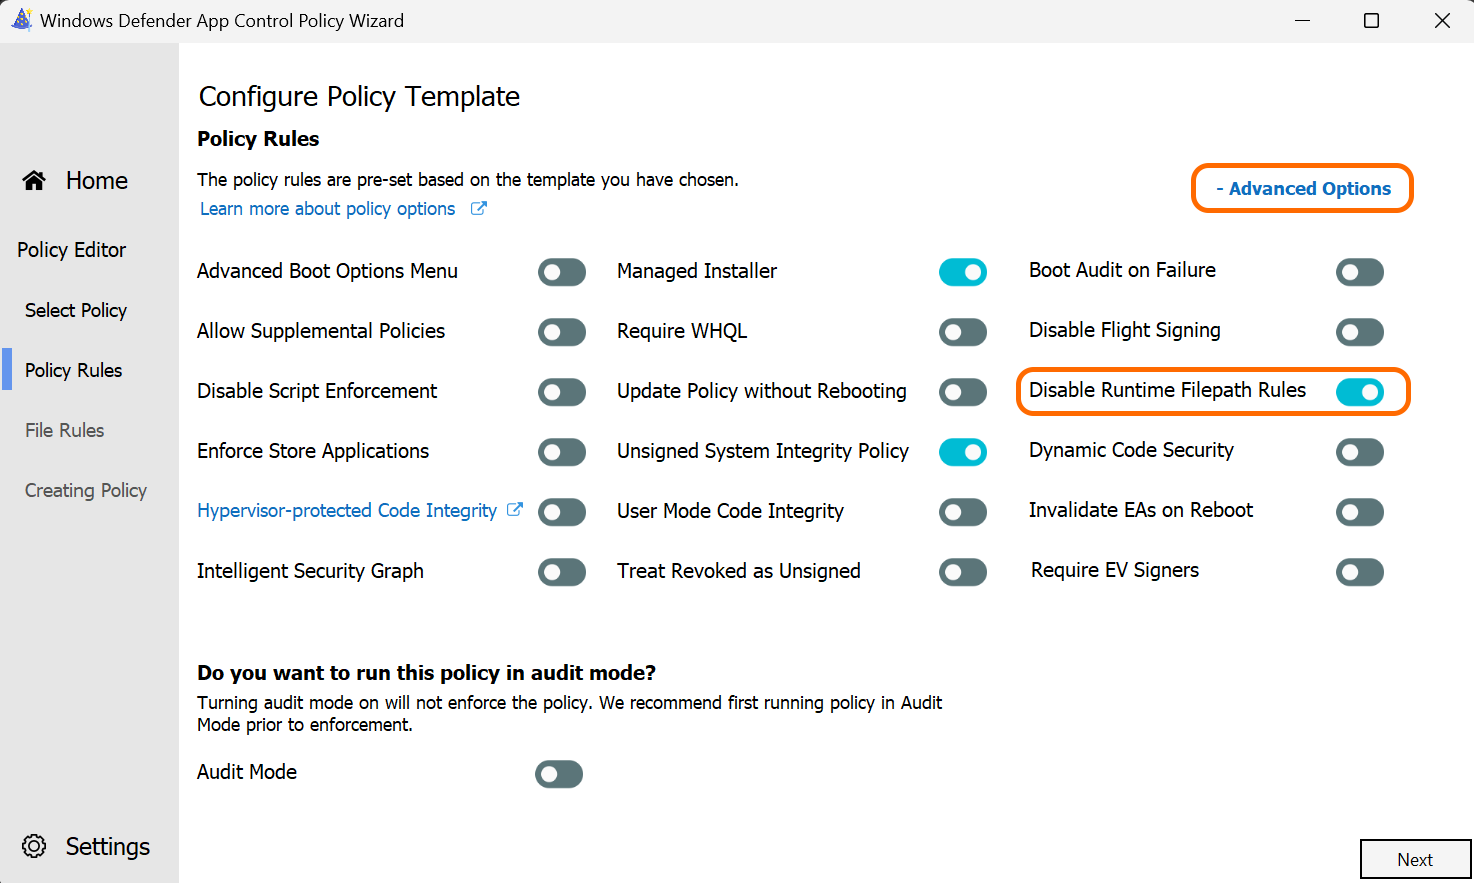Disable the Managed Installer toggle

click(x=962, y=272)
